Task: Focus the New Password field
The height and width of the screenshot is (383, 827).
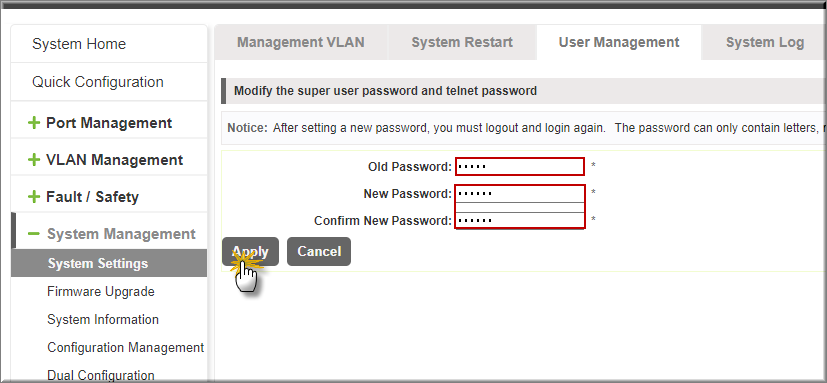Action: (x=520, y=194)
